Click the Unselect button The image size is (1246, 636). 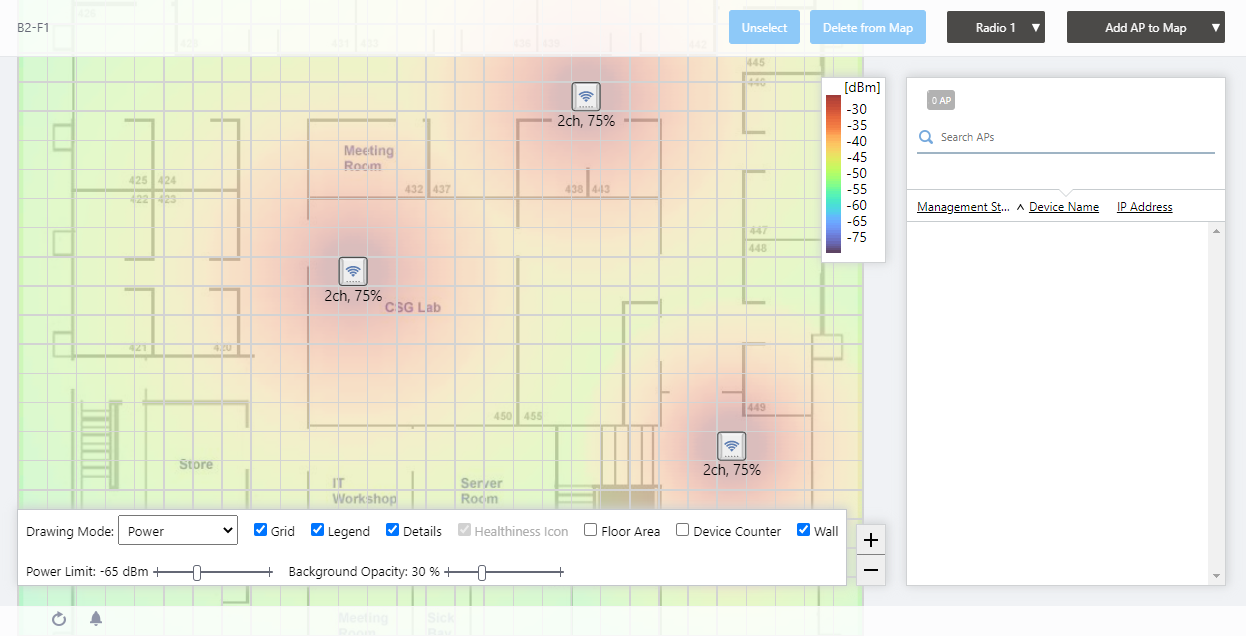(765, 28)
